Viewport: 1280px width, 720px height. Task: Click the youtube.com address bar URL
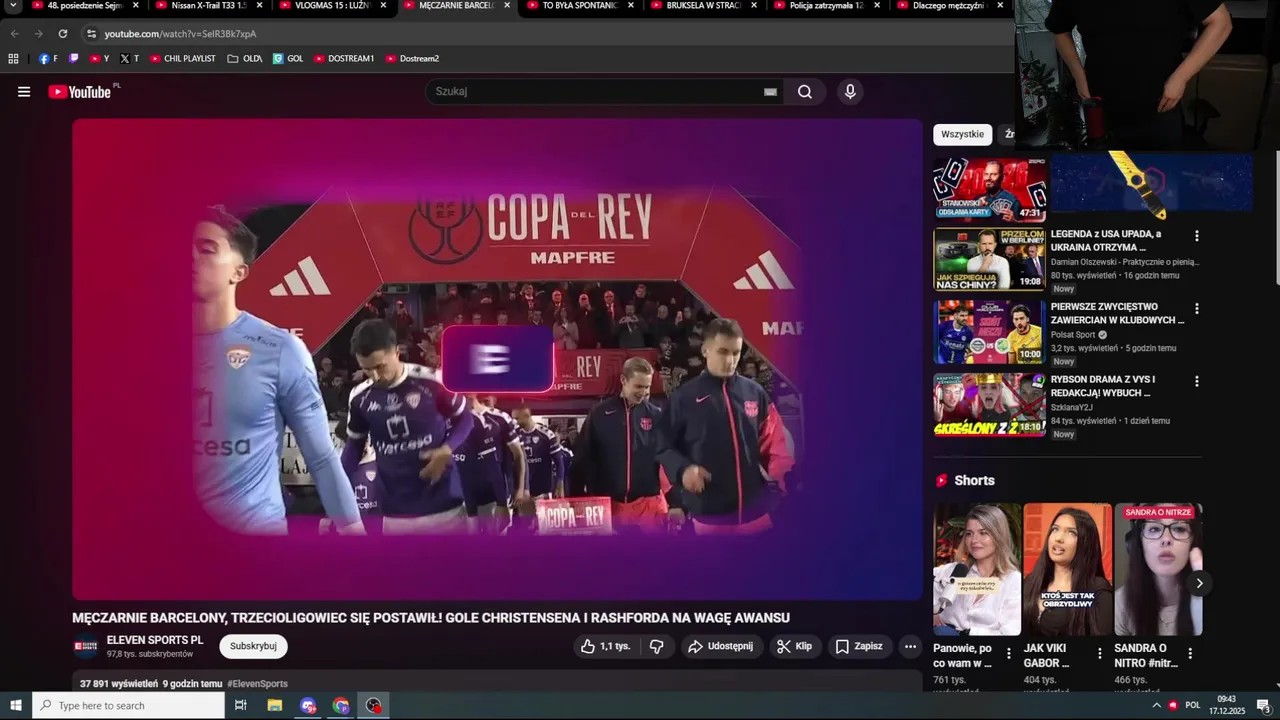click(180, 34)
